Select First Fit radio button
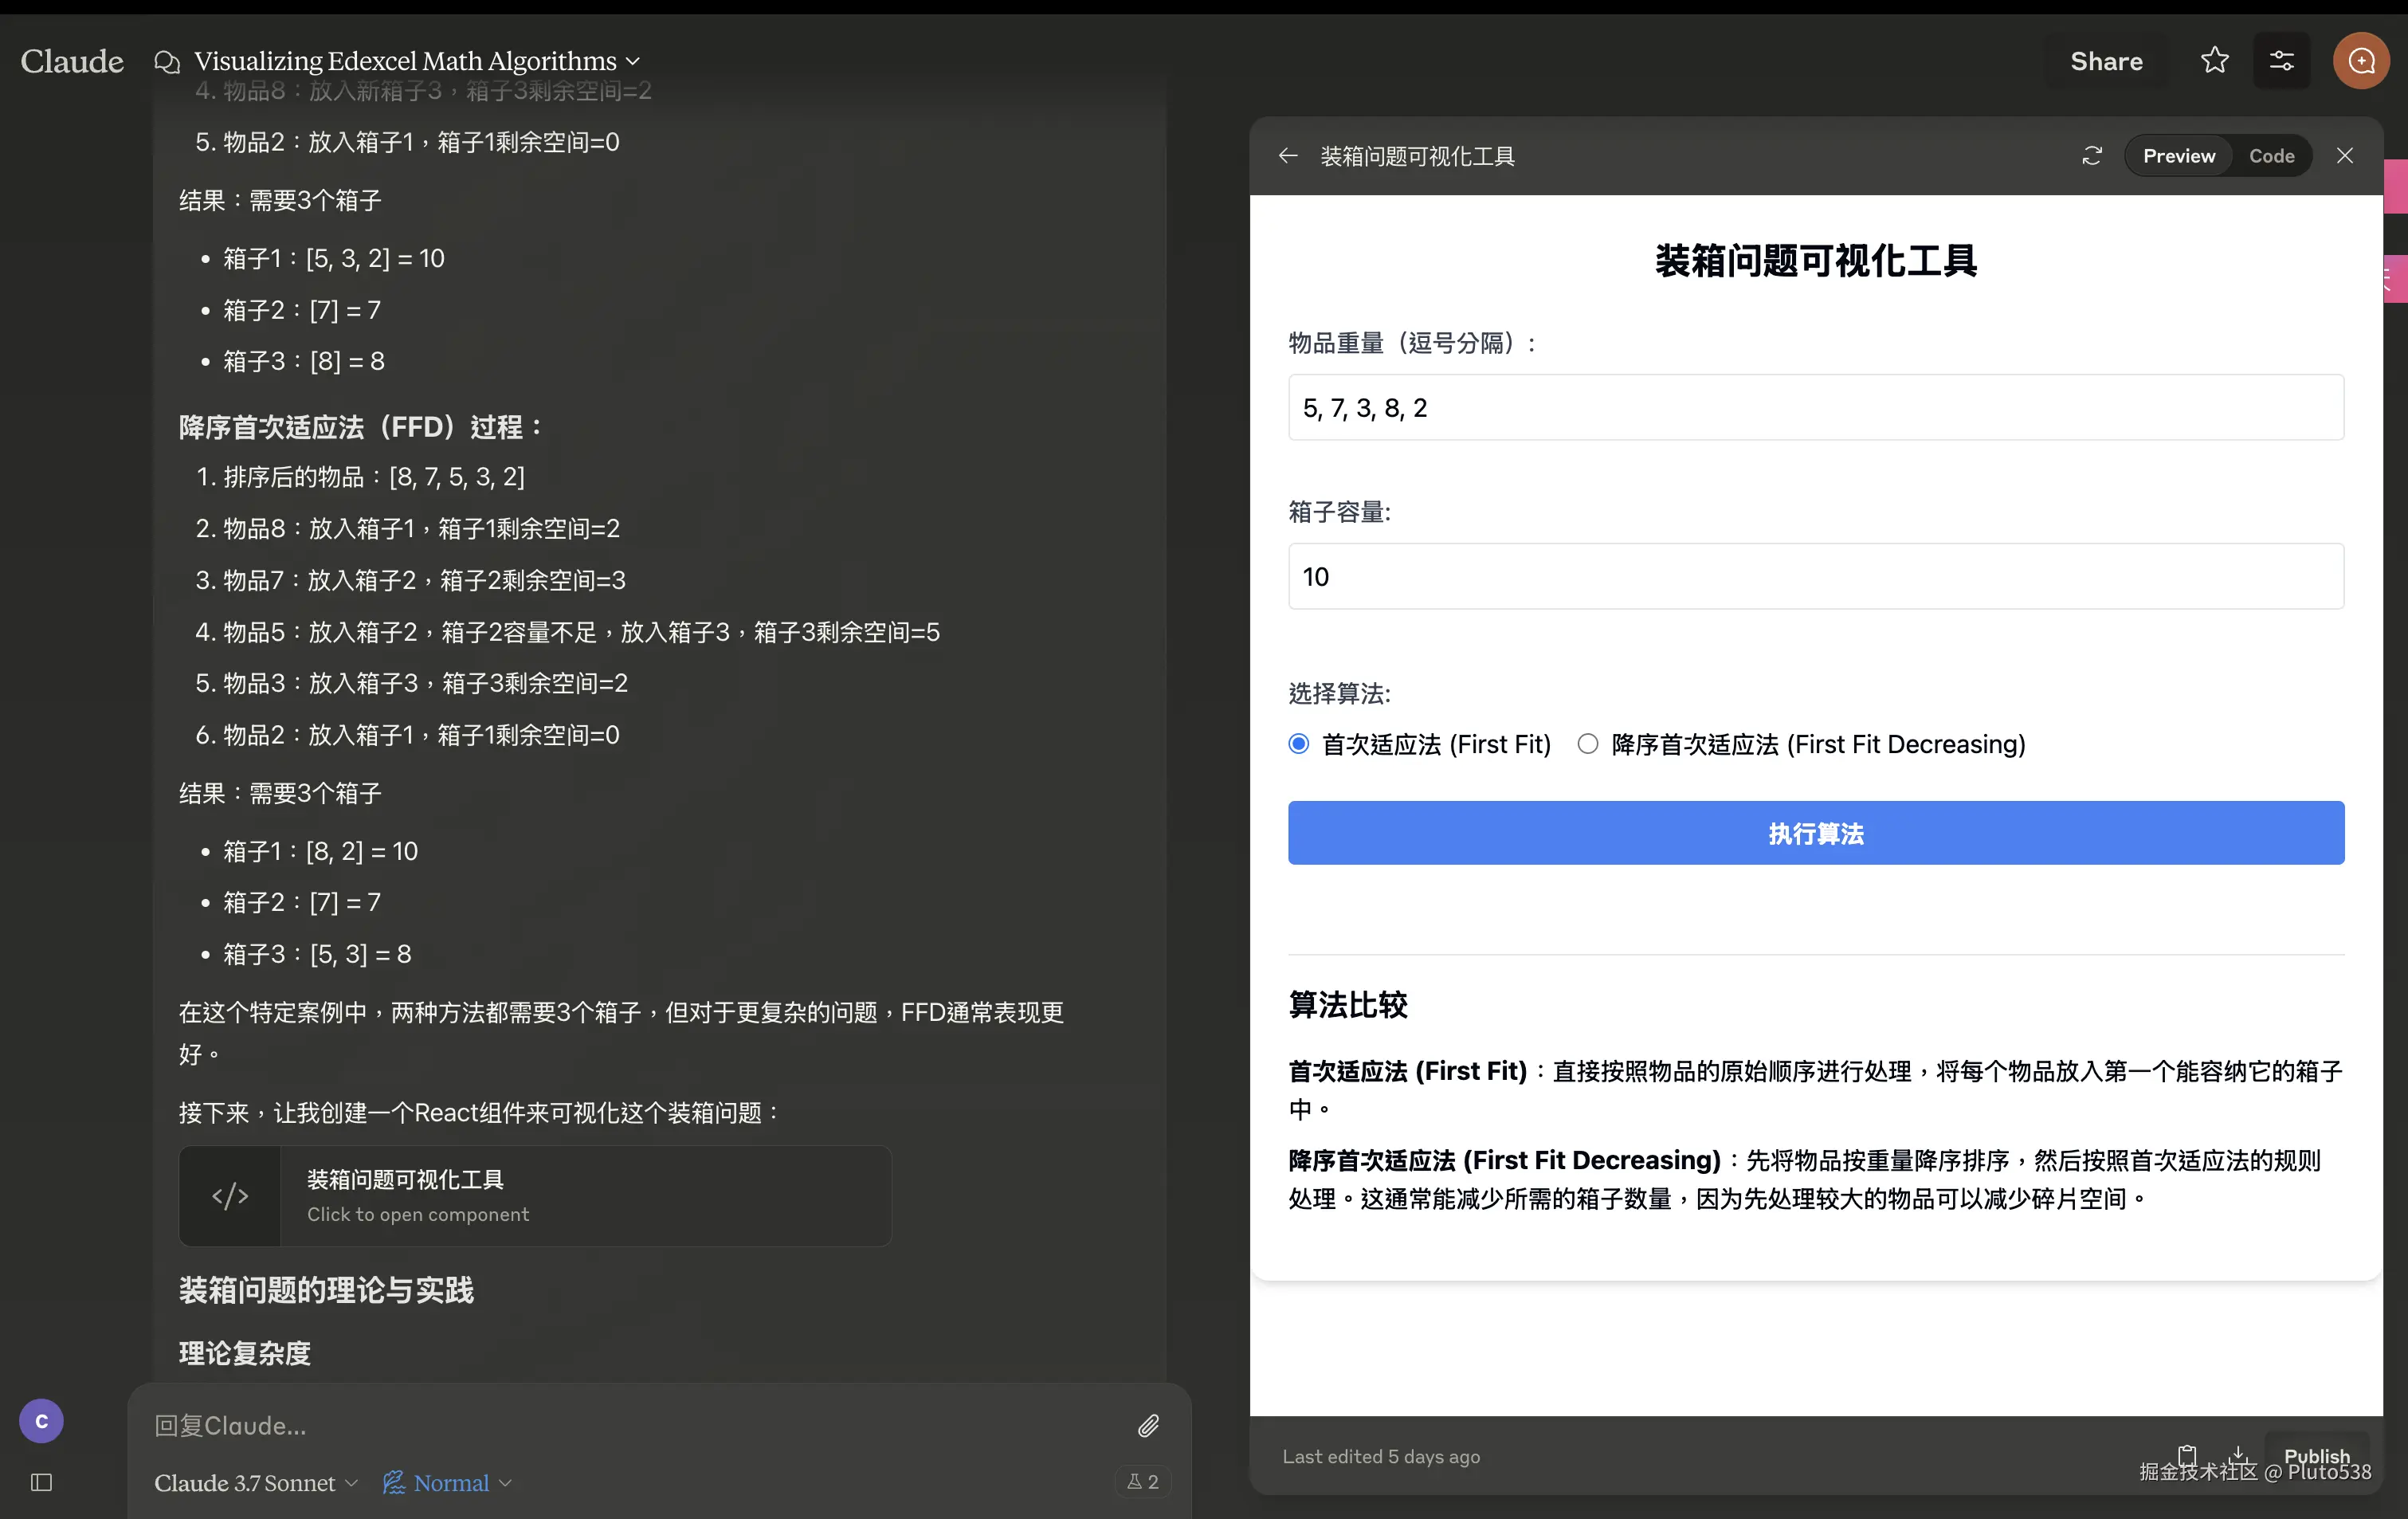The height and width of the screenshot is (1519, 2408). [1299, 744]
